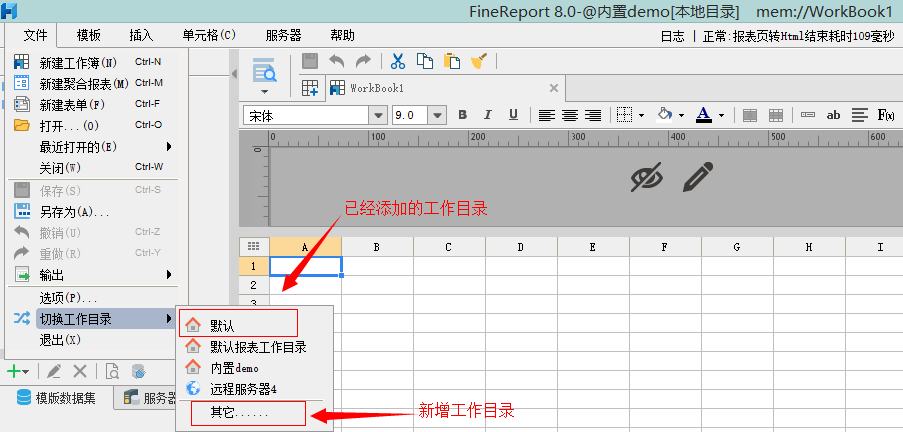Click the database connection icon
The width and height of the screenshot is (903, 432).
[138, 372]
